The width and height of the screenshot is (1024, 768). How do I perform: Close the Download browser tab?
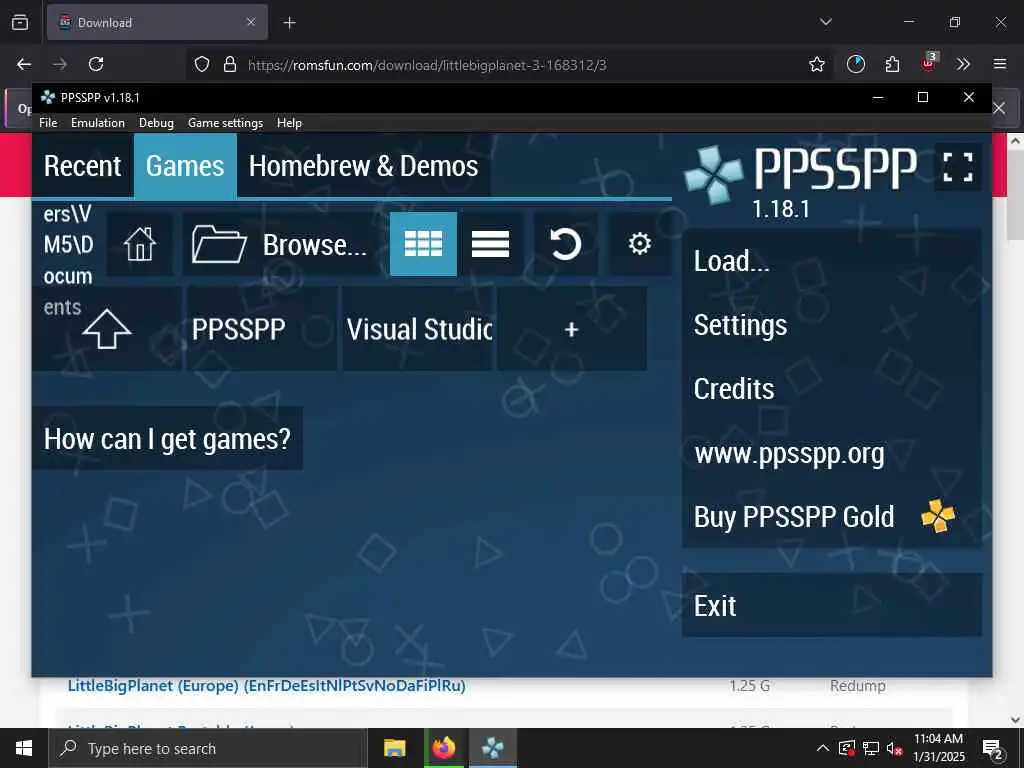point(251,22)
